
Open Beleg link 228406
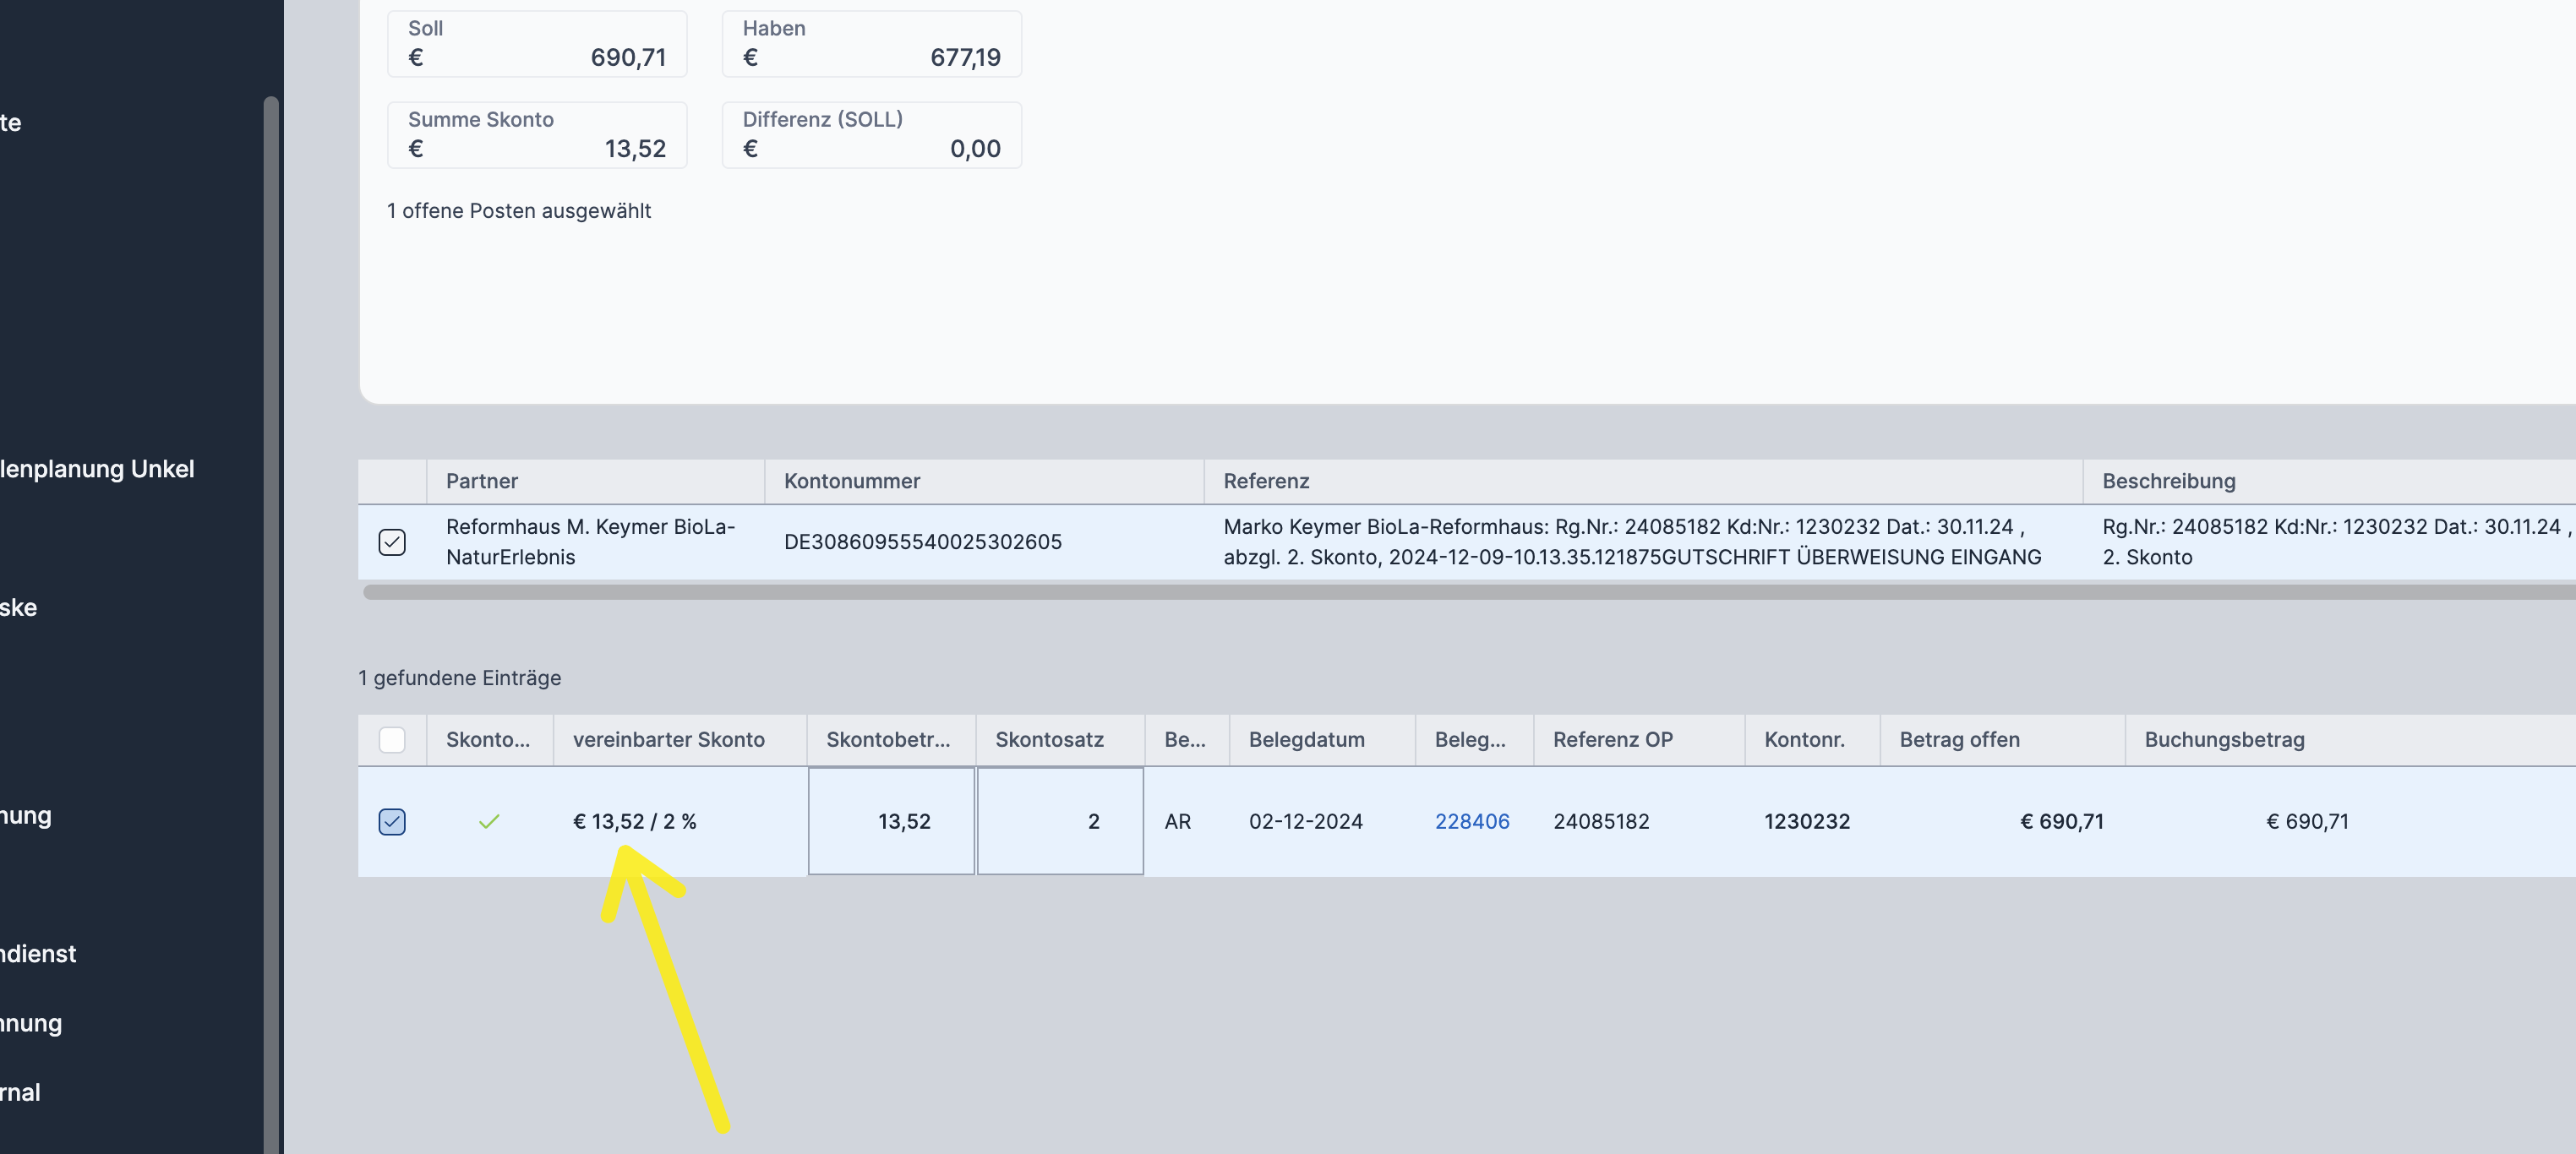pos(1471,822)
